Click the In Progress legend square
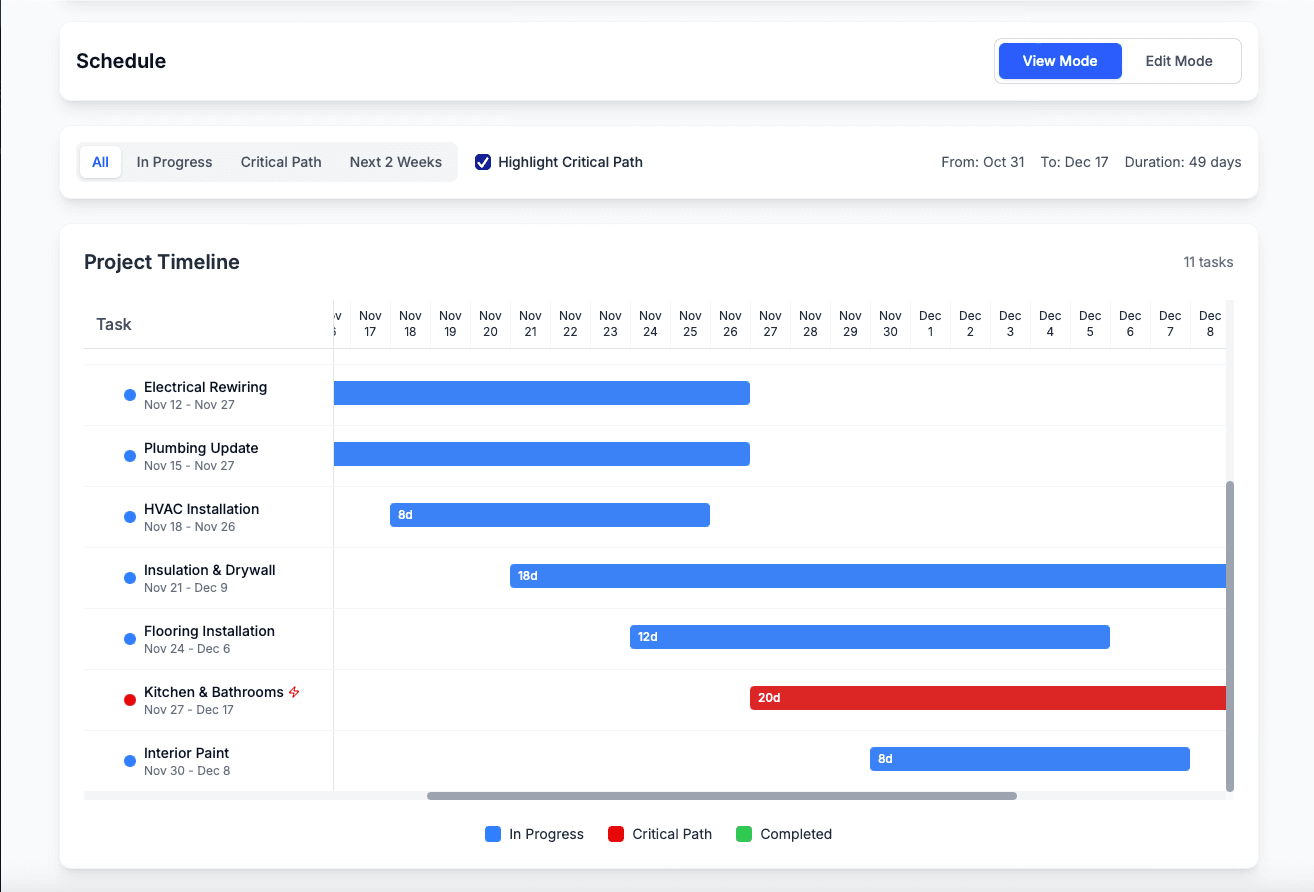 point(493,833)
